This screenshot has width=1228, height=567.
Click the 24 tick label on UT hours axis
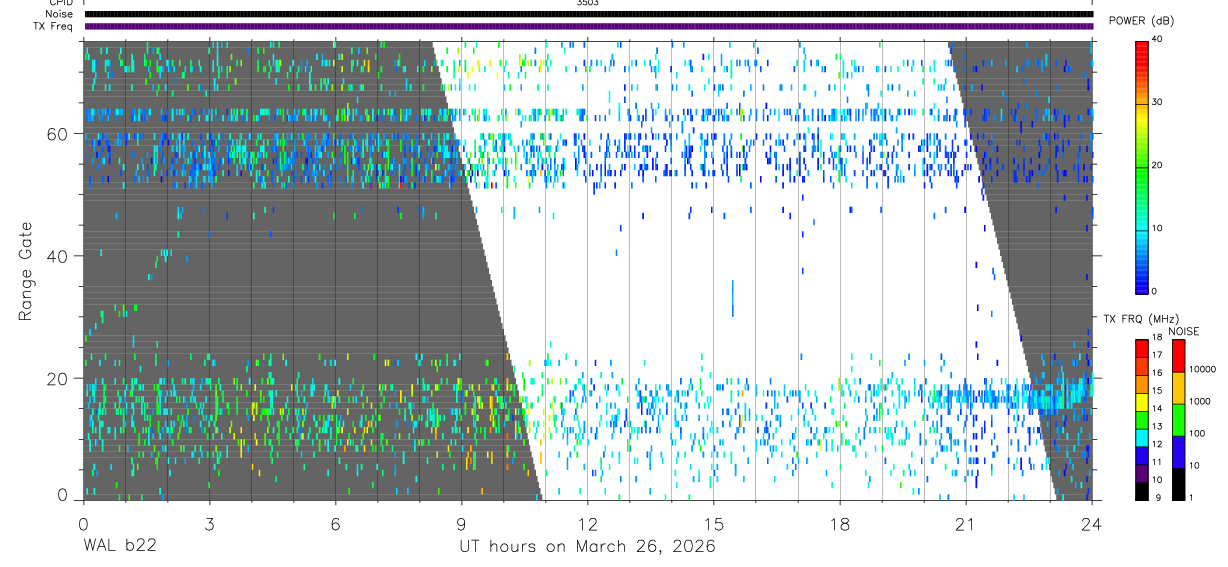coord(1091,524)
